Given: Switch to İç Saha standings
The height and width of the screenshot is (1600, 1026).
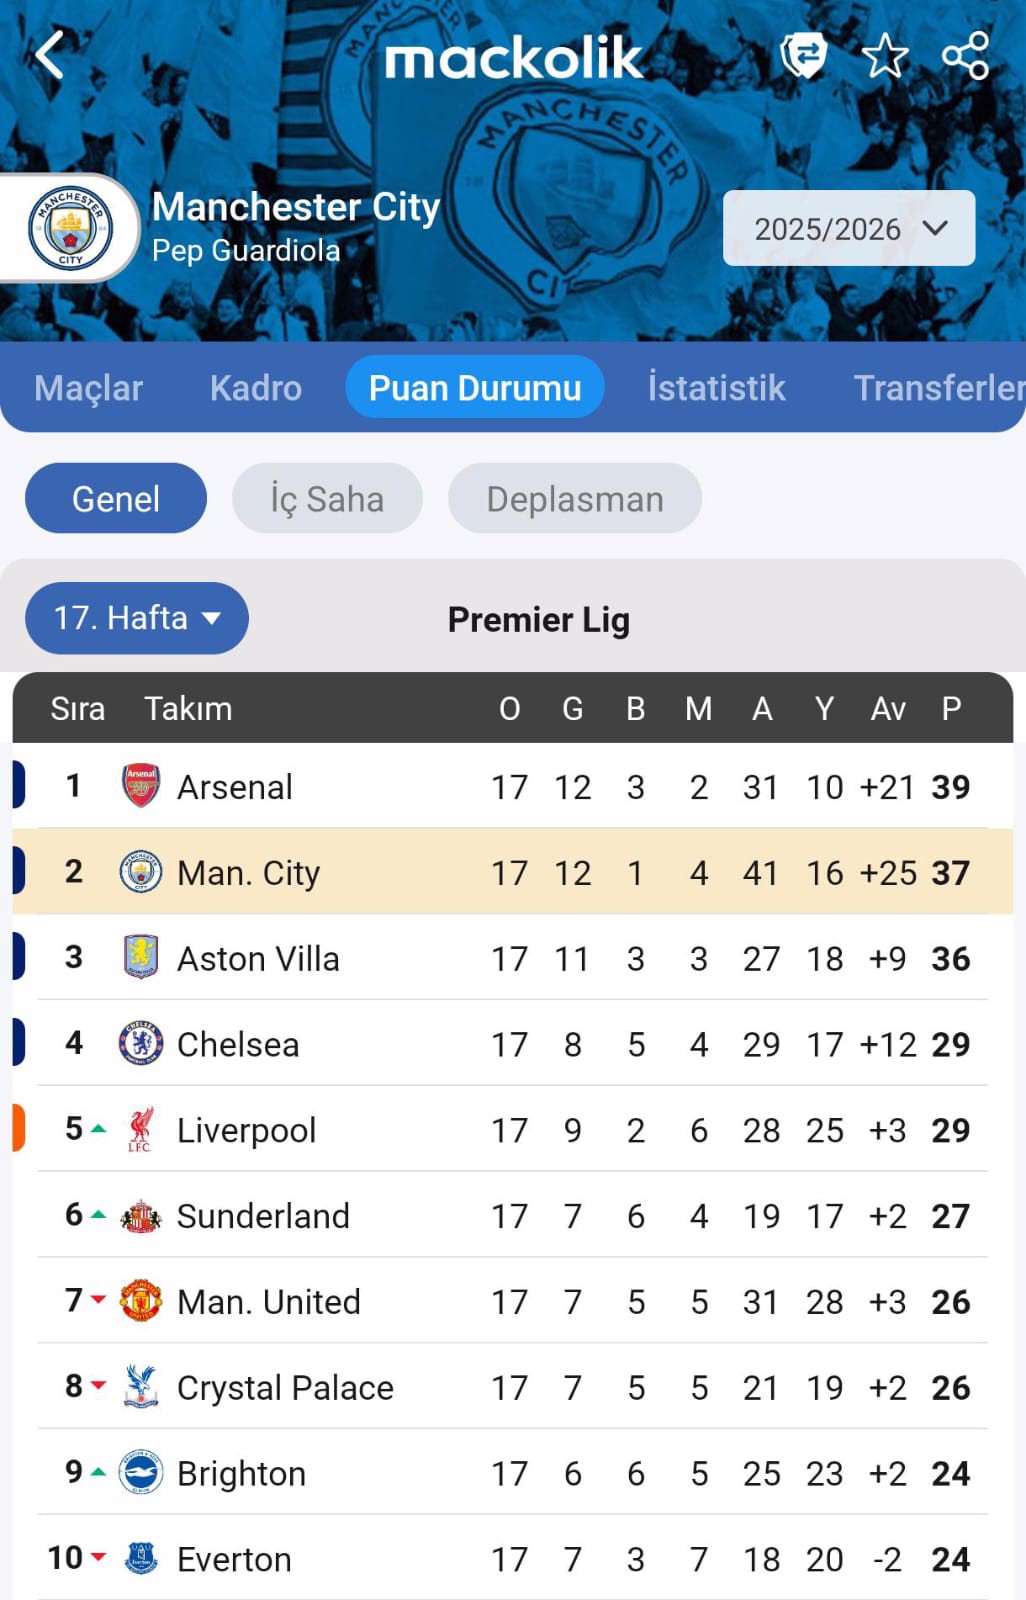Looking at the screenshot, I should [x=327, y=498].
